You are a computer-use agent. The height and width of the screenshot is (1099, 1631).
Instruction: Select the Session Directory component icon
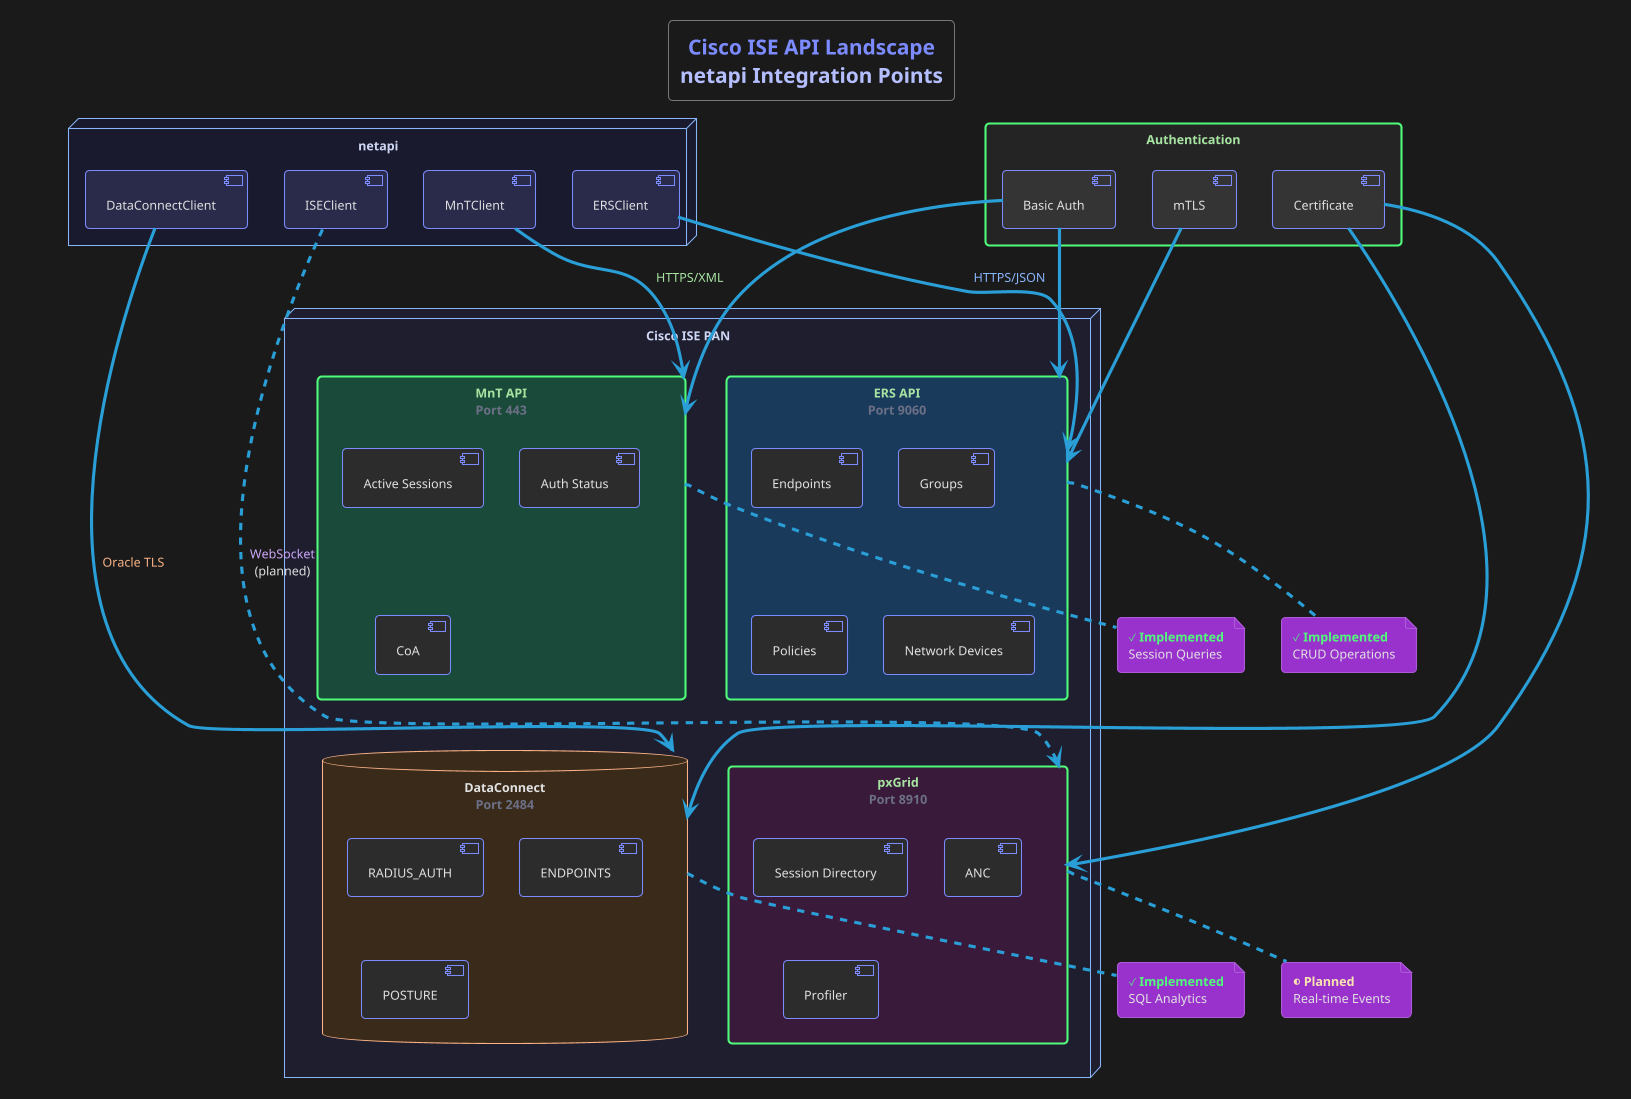click(x=893, y=848)
